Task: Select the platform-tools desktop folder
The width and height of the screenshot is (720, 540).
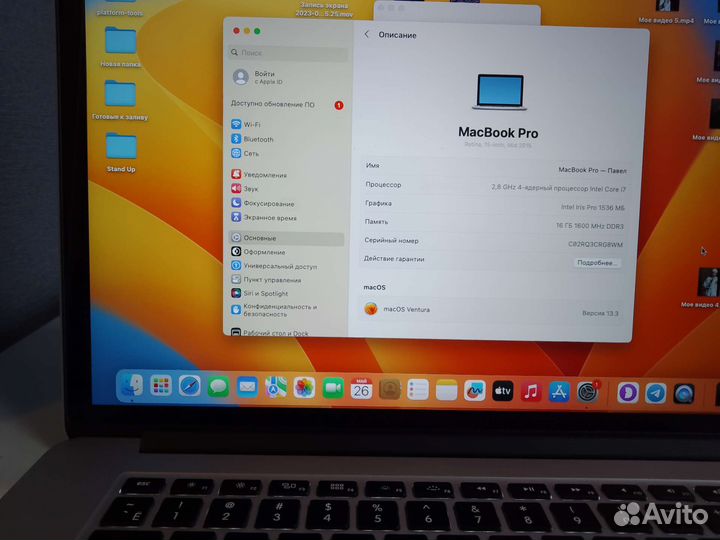Action: 120,8
